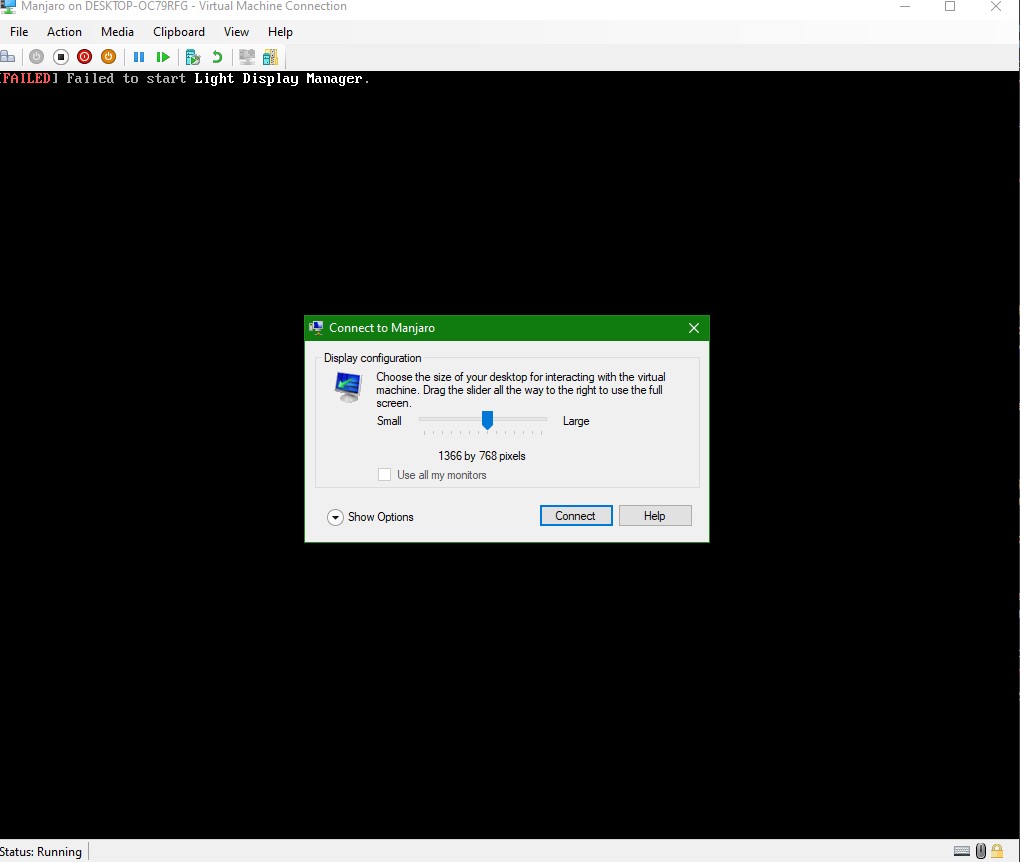Image resolution: width=1020 pixels, height=862 pixels.
Task: Close the Connect to Manjaro dialog
Action: [694, 328]
